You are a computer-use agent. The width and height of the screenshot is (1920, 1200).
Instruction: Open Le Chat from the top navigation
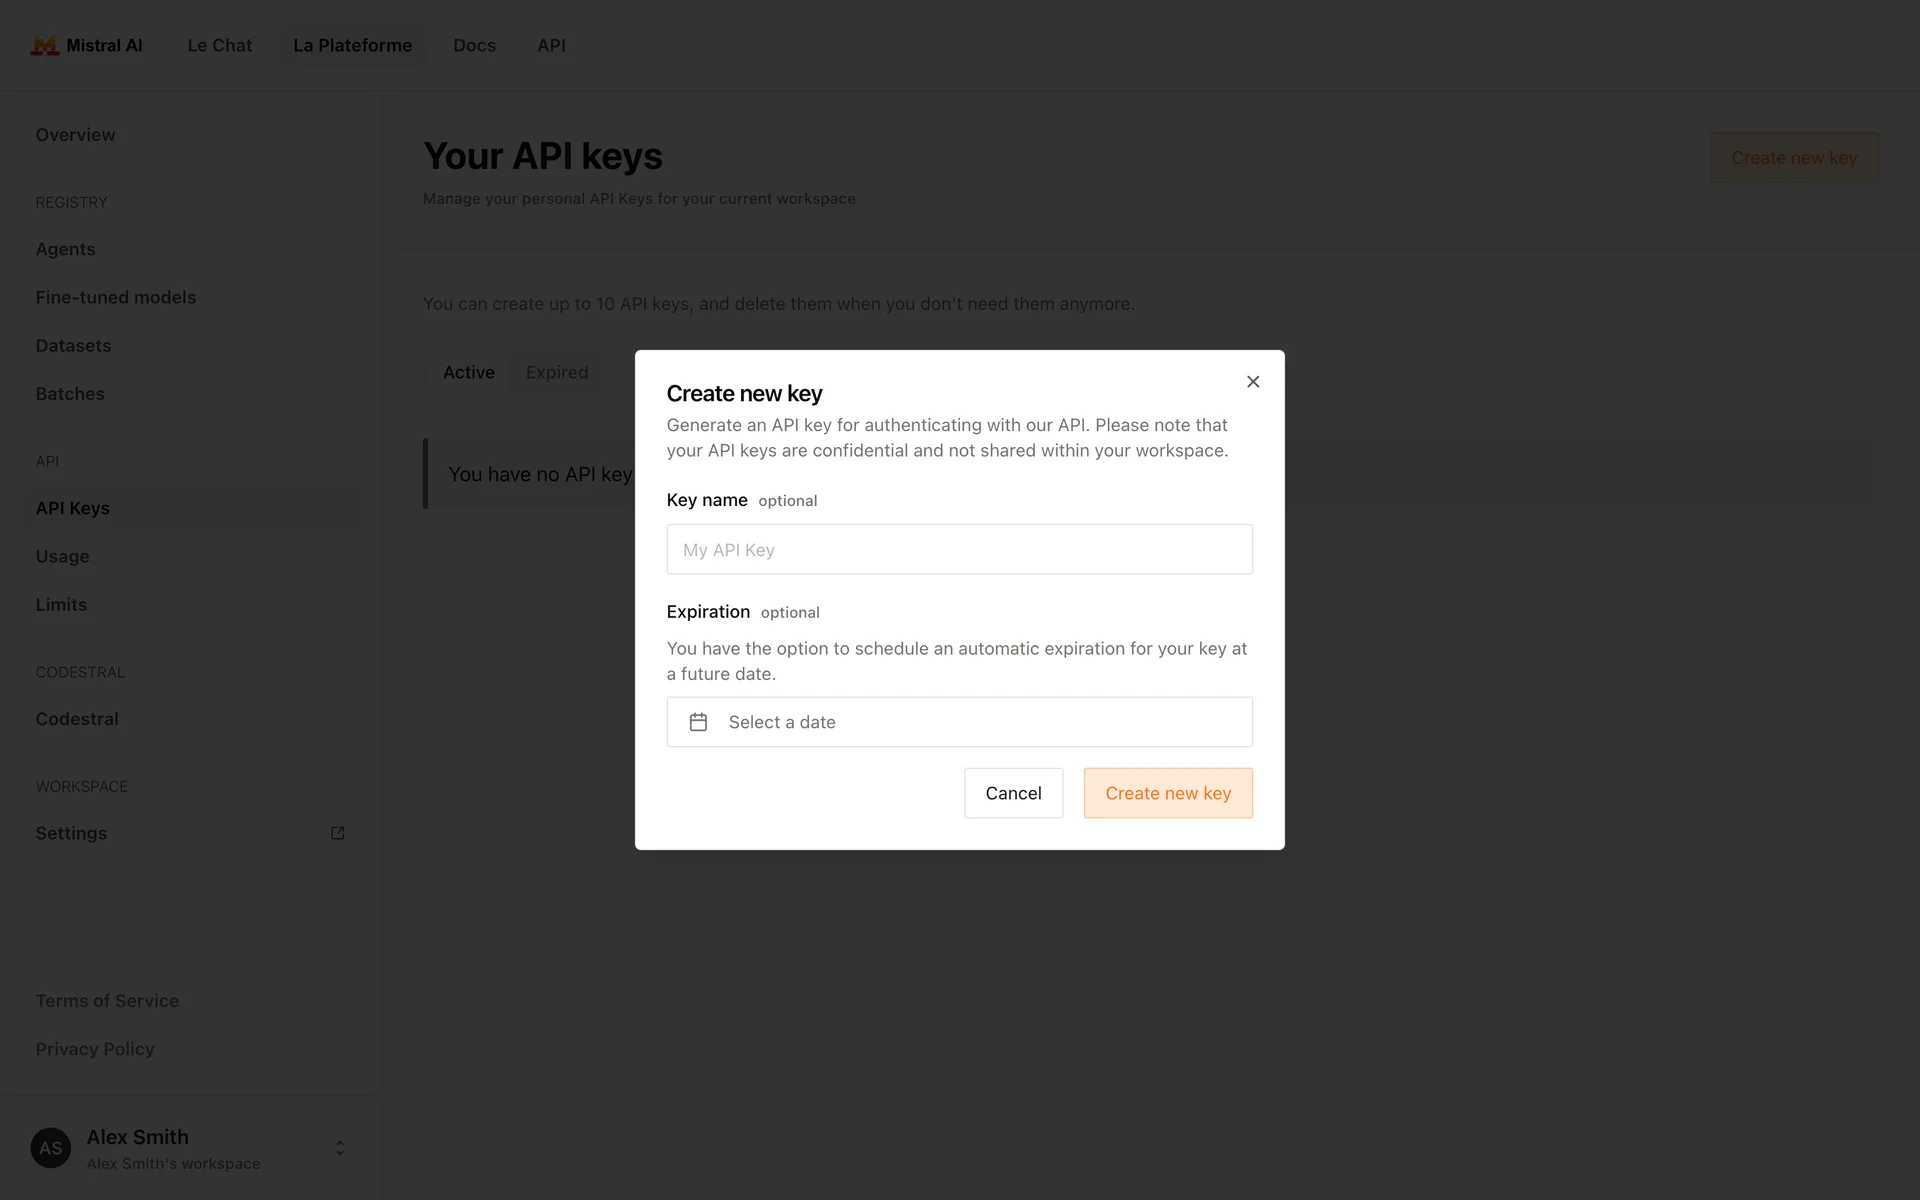(x=220, y=46)
